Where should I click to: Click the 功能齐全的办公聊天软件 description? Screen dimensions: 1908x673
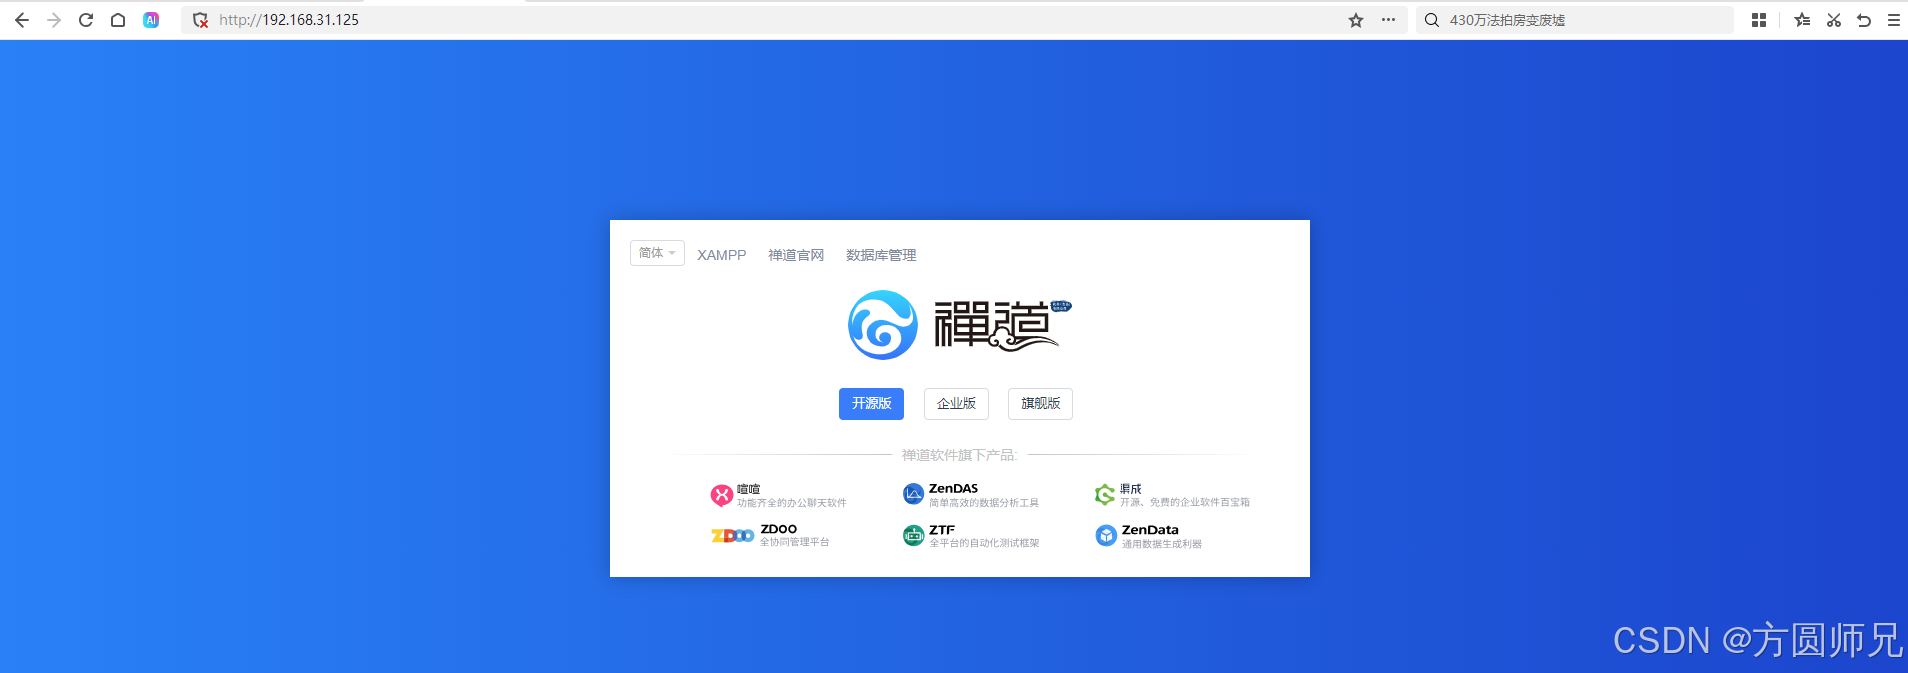pos(792,503)
